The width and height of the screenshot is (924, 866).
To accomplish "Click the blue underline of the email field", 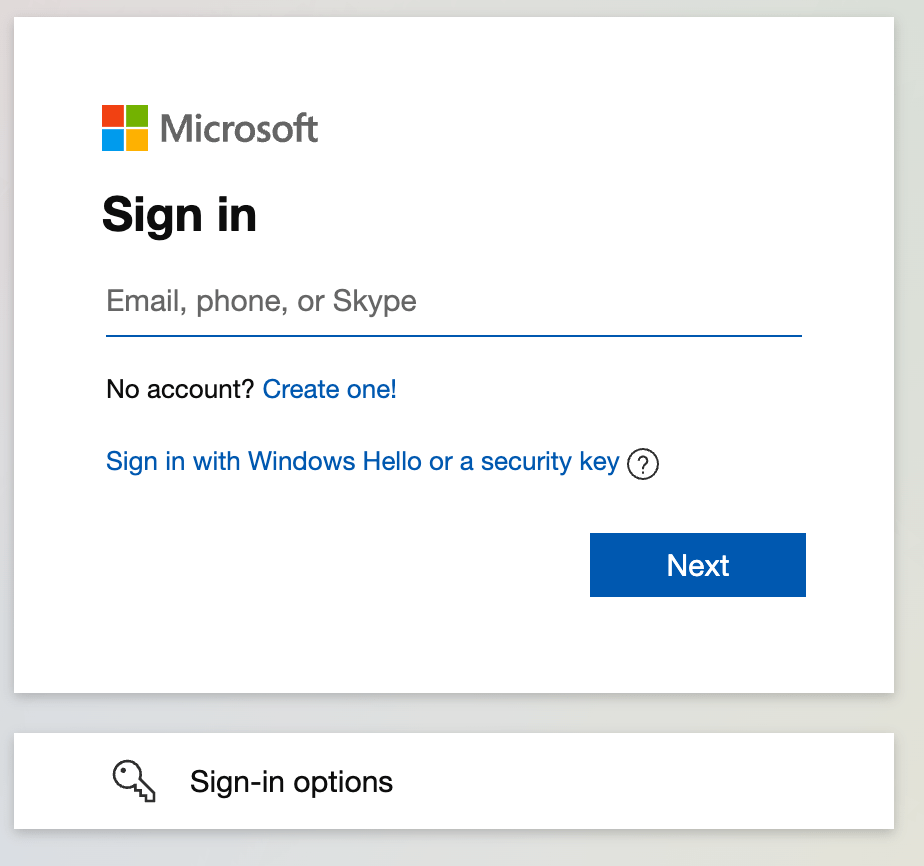I will pyautogui.click(x=454, y=336).
